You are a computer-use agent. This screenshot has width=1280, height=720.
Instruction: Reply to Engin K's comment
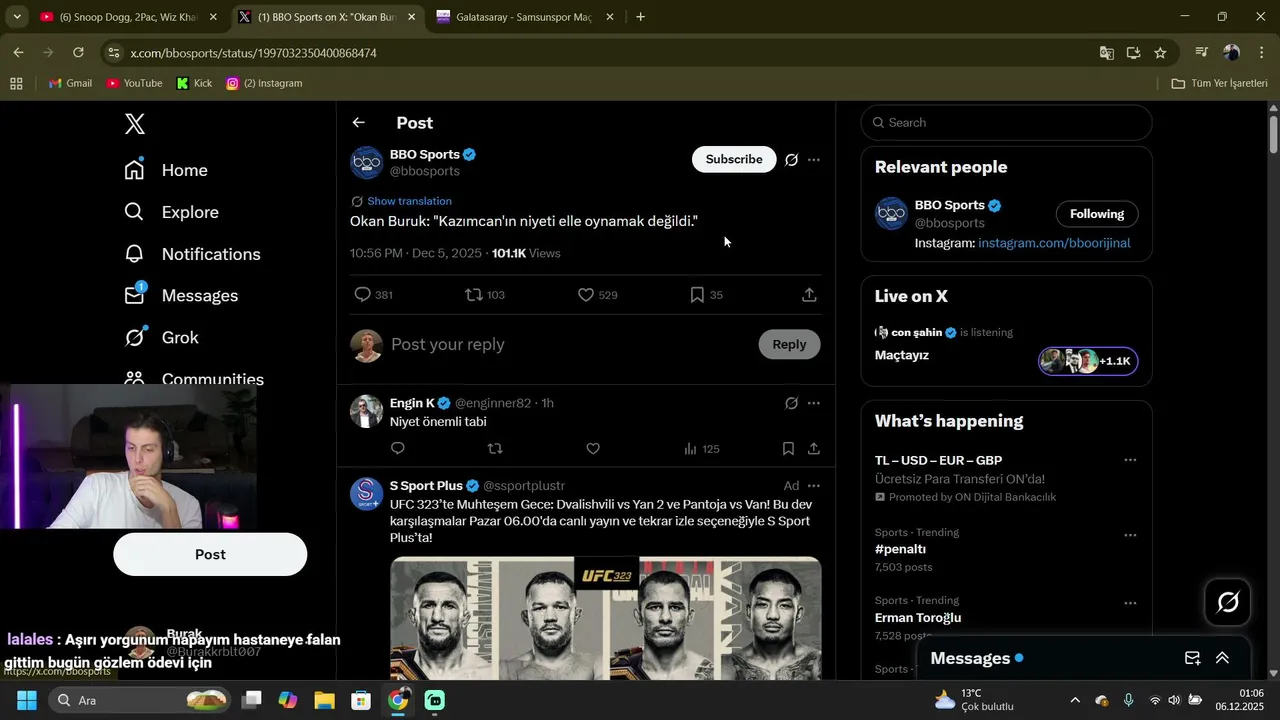pos(398,449)
